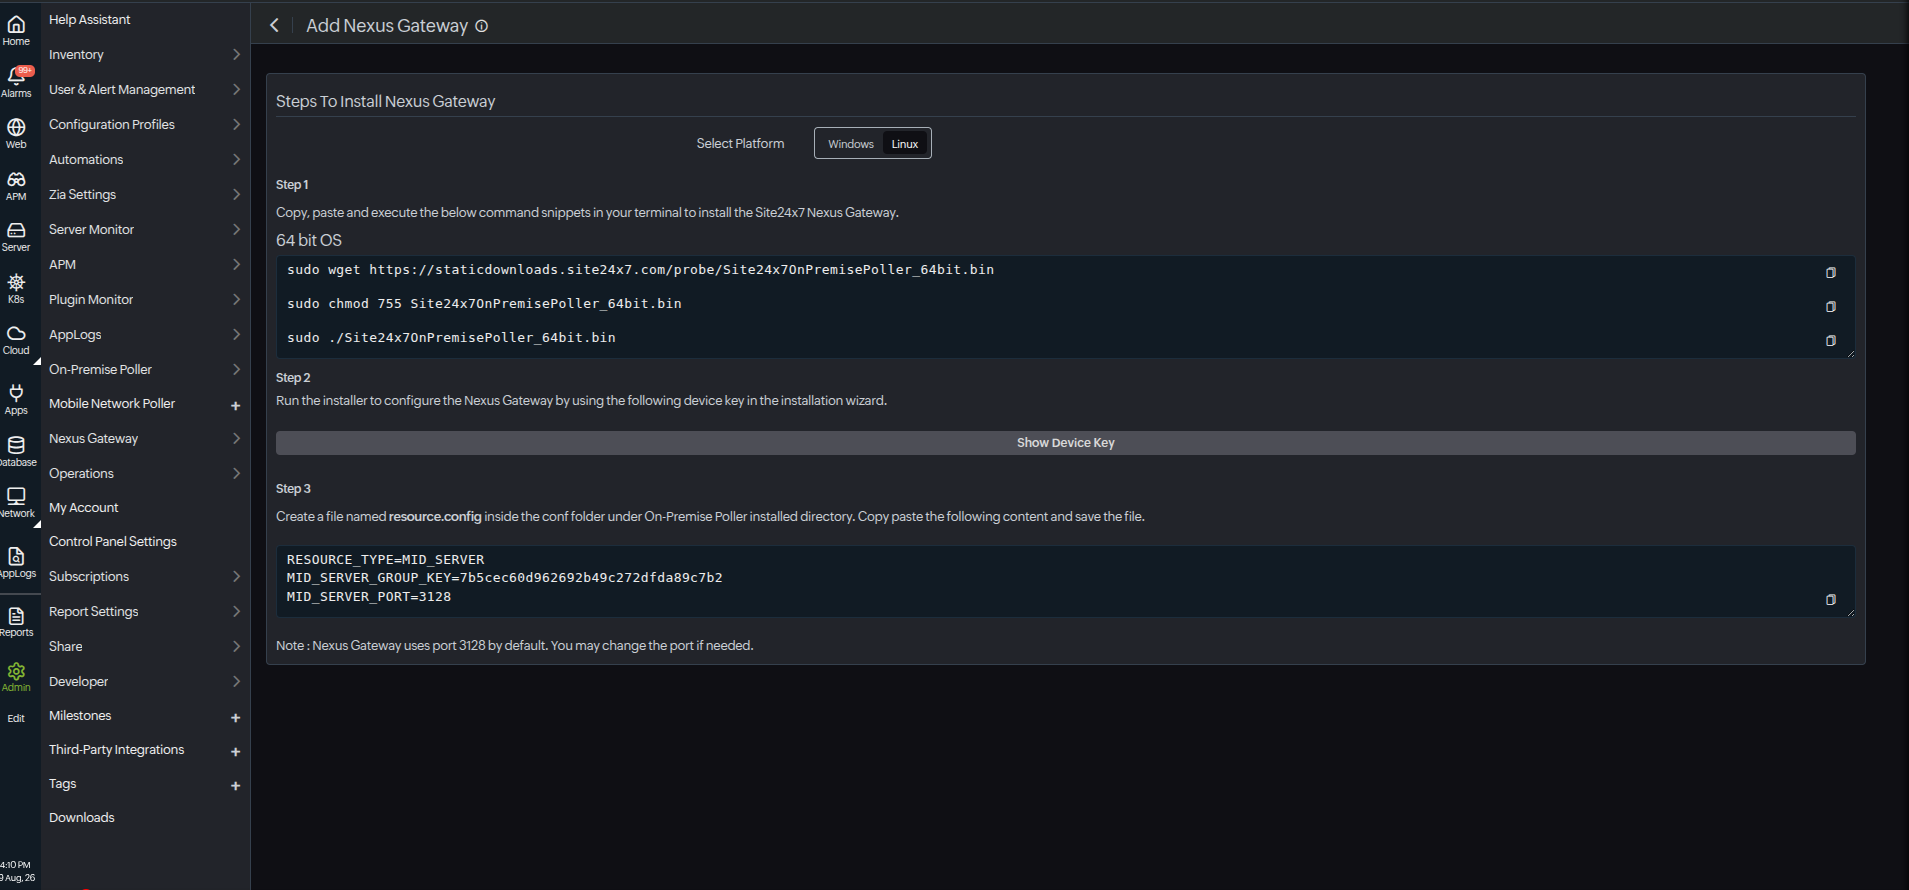Expand the Server Monitor chevron
The width and height of the screenshot is (1909, 890).
click(x=236, y=229)
